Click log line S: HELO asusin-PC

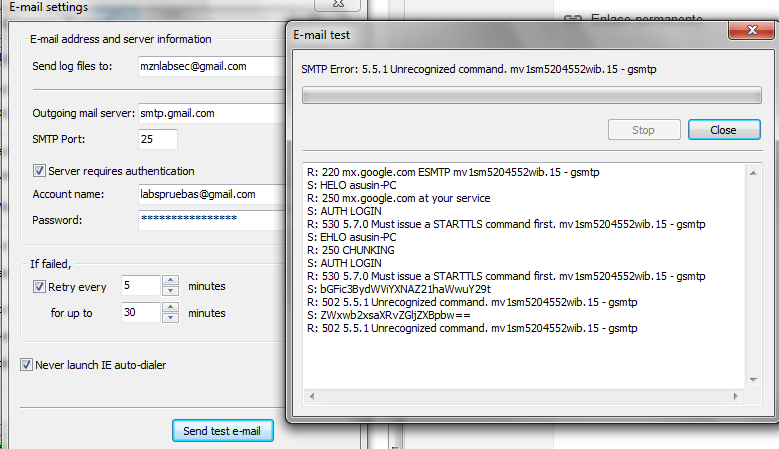(352, 185)
